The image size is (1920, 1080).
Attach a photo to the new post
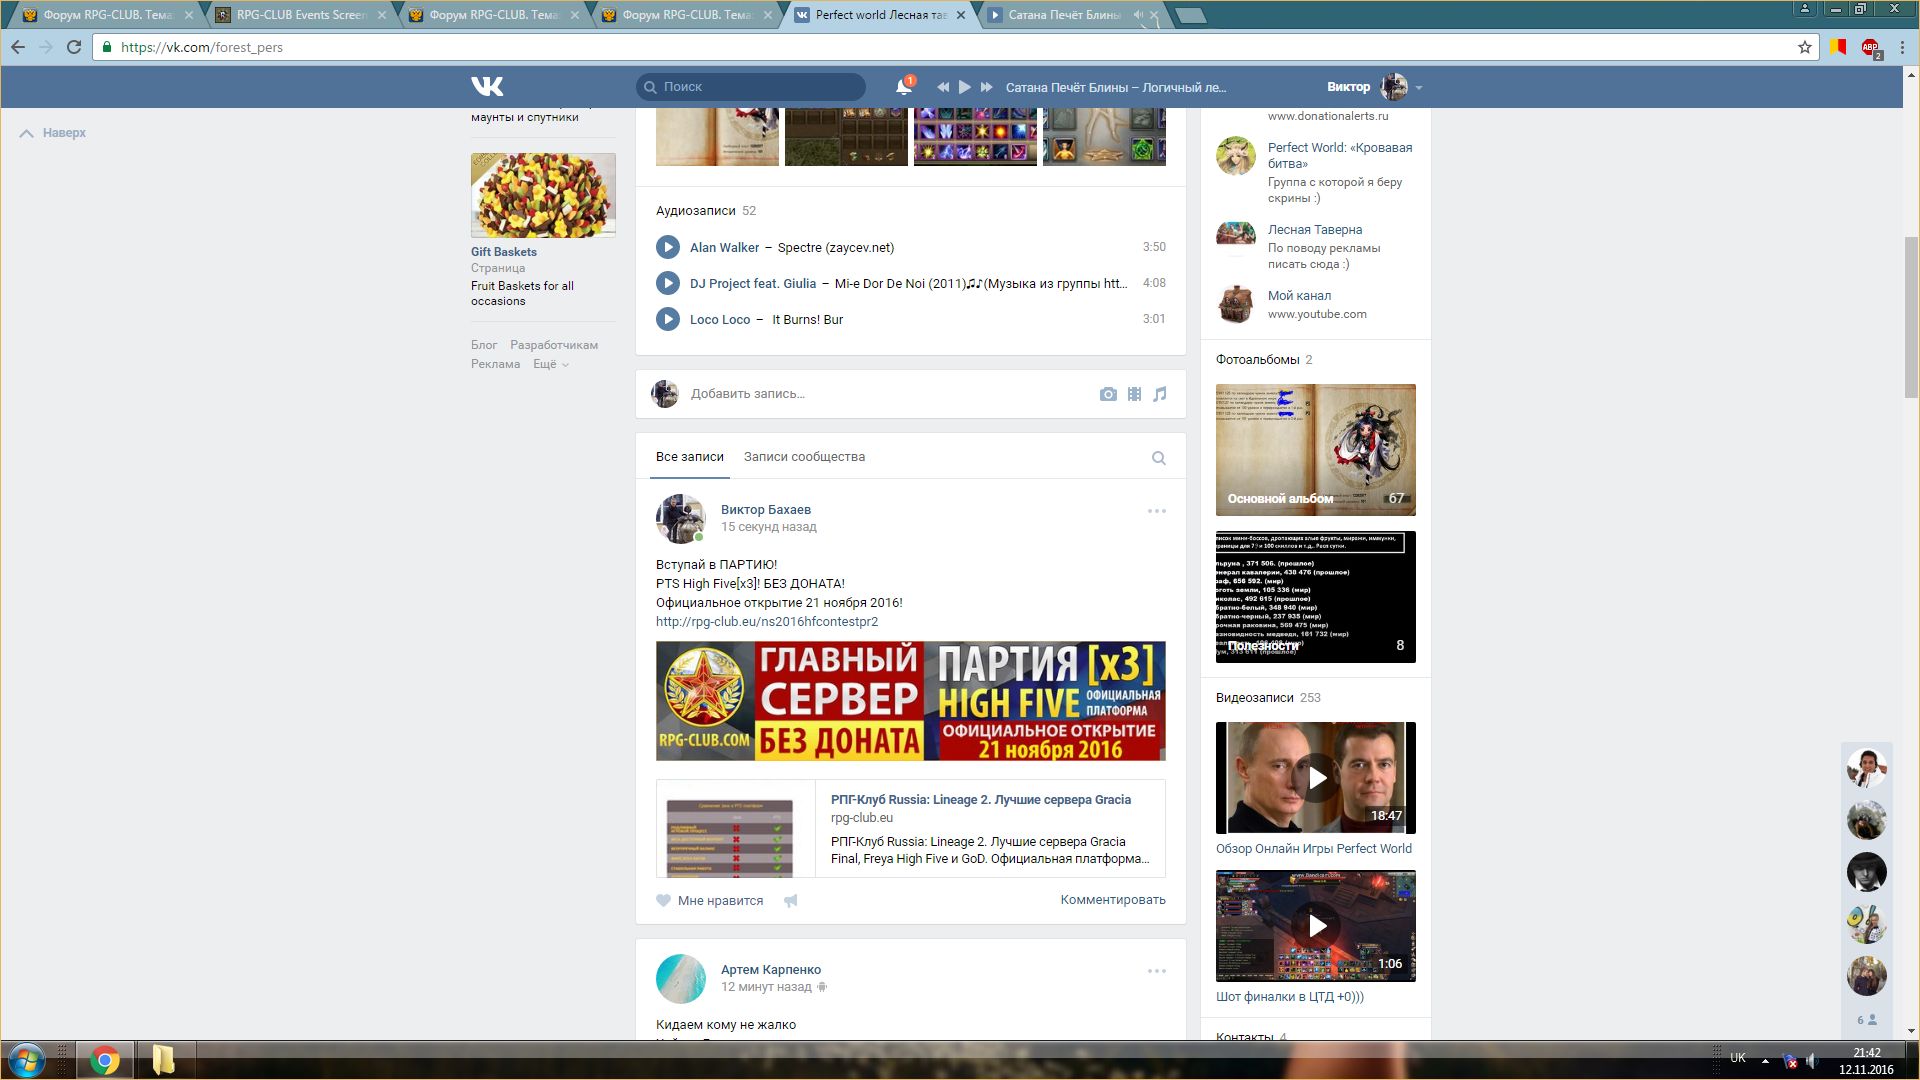[1108, 394]
